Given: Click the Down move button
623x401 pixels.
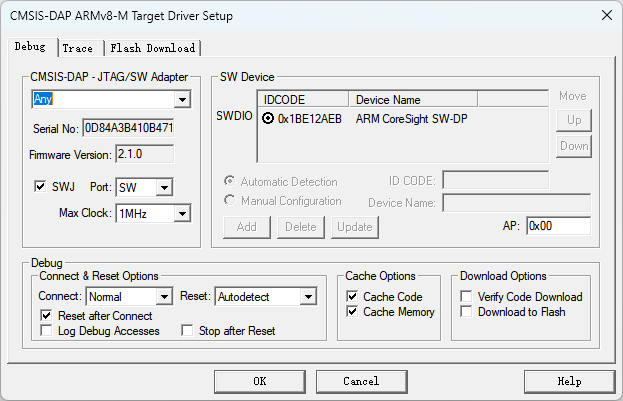Looking at the screenshot, I should [574, 146].
